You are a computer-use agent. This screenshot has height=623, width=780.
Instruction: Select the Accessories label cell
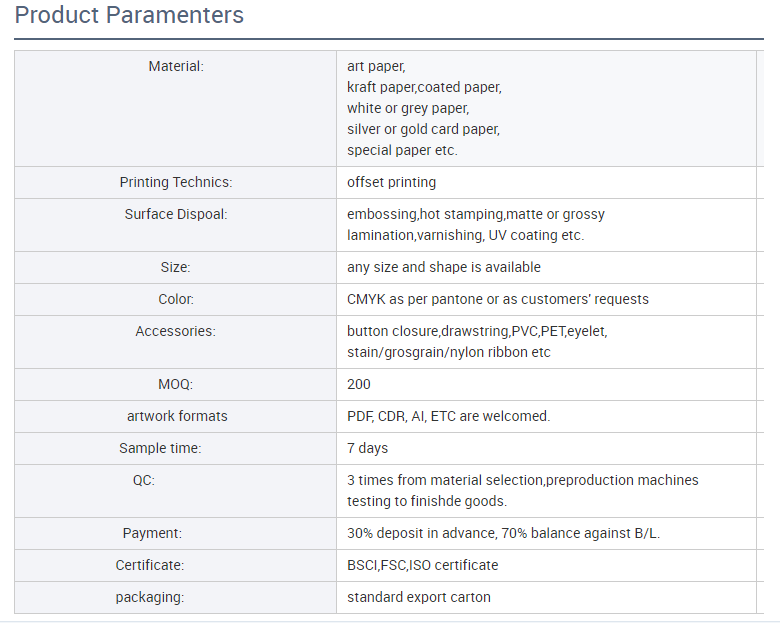click(176, 342)
